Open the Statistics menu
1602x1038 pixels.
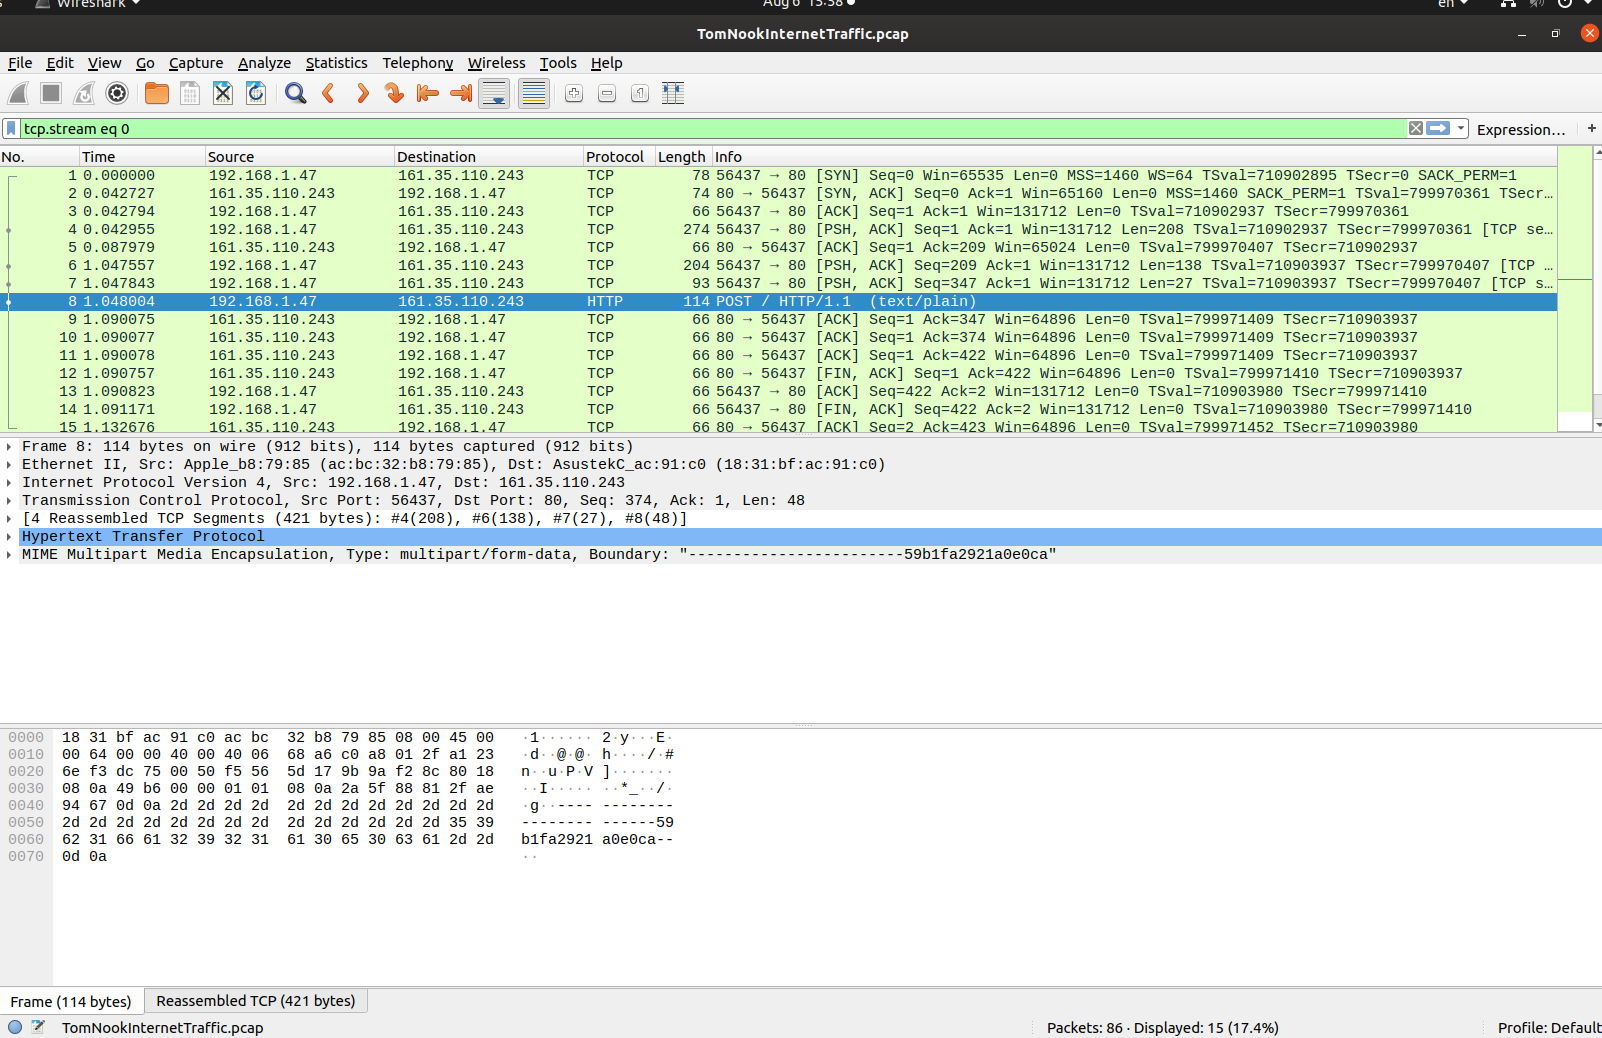[336, 63]
